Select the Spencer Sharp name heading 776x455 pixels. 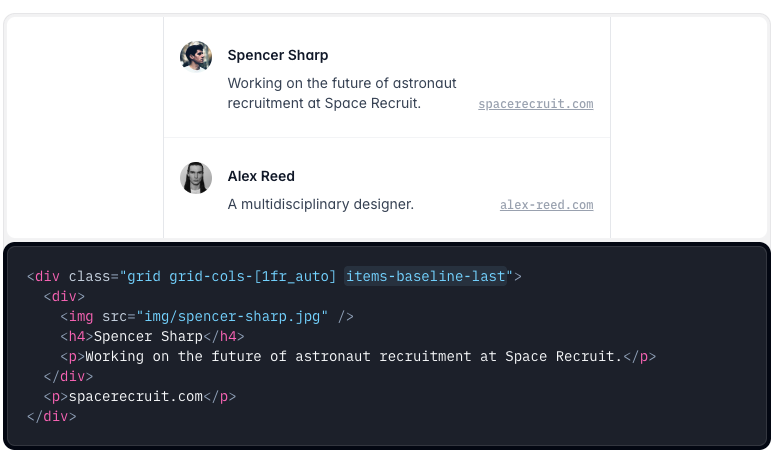coord(277,55)
